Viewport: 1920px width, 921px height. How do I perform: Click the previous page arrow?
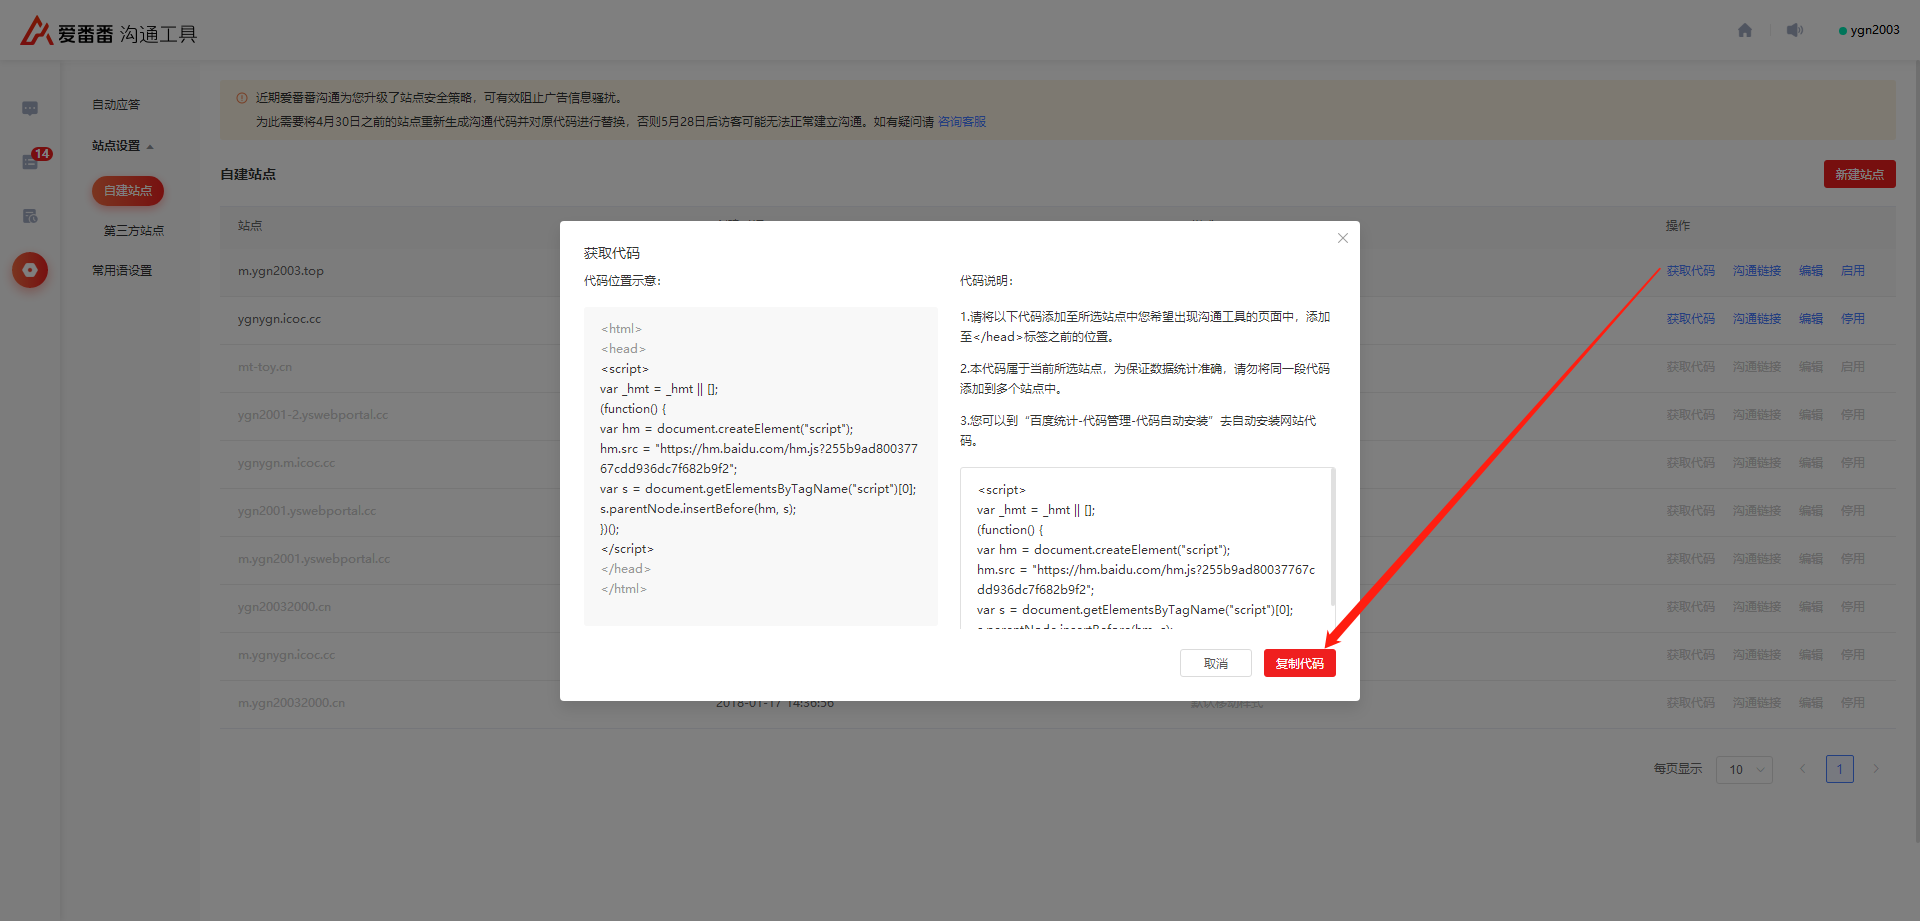tap(1803, 769)
